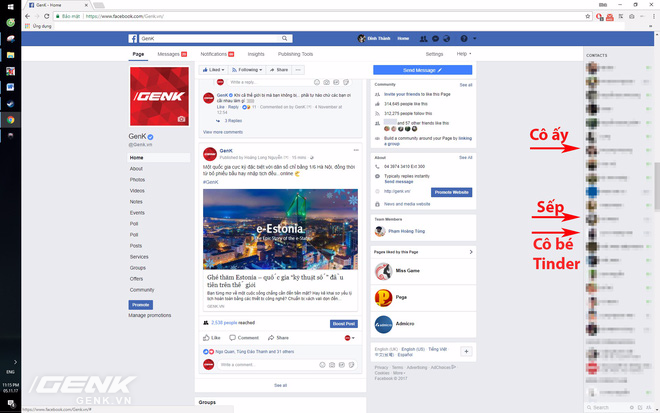Click sticker icon in the comment box

[351, 365]
